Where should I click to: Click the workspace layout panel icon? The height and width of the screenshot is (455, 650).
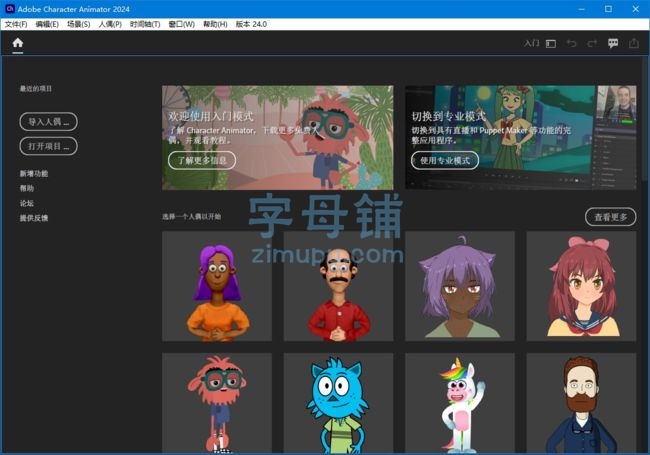tap(551, 44)
